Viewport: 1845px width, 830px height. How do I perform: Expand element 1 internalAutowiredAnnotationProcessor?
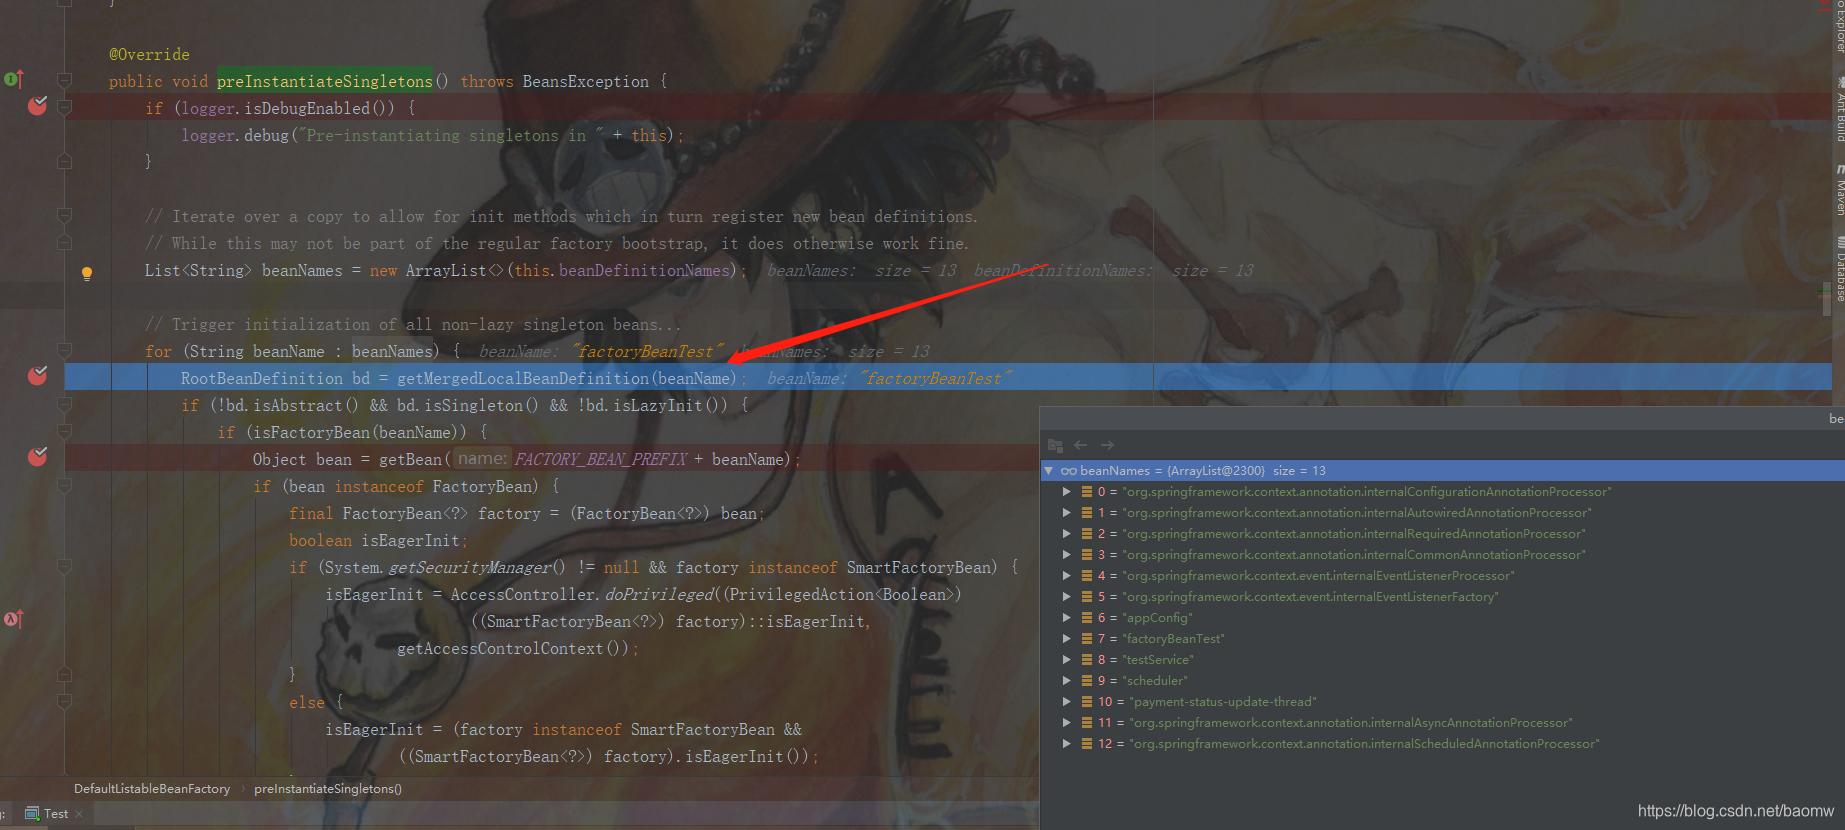click(x=1067, y=513)
